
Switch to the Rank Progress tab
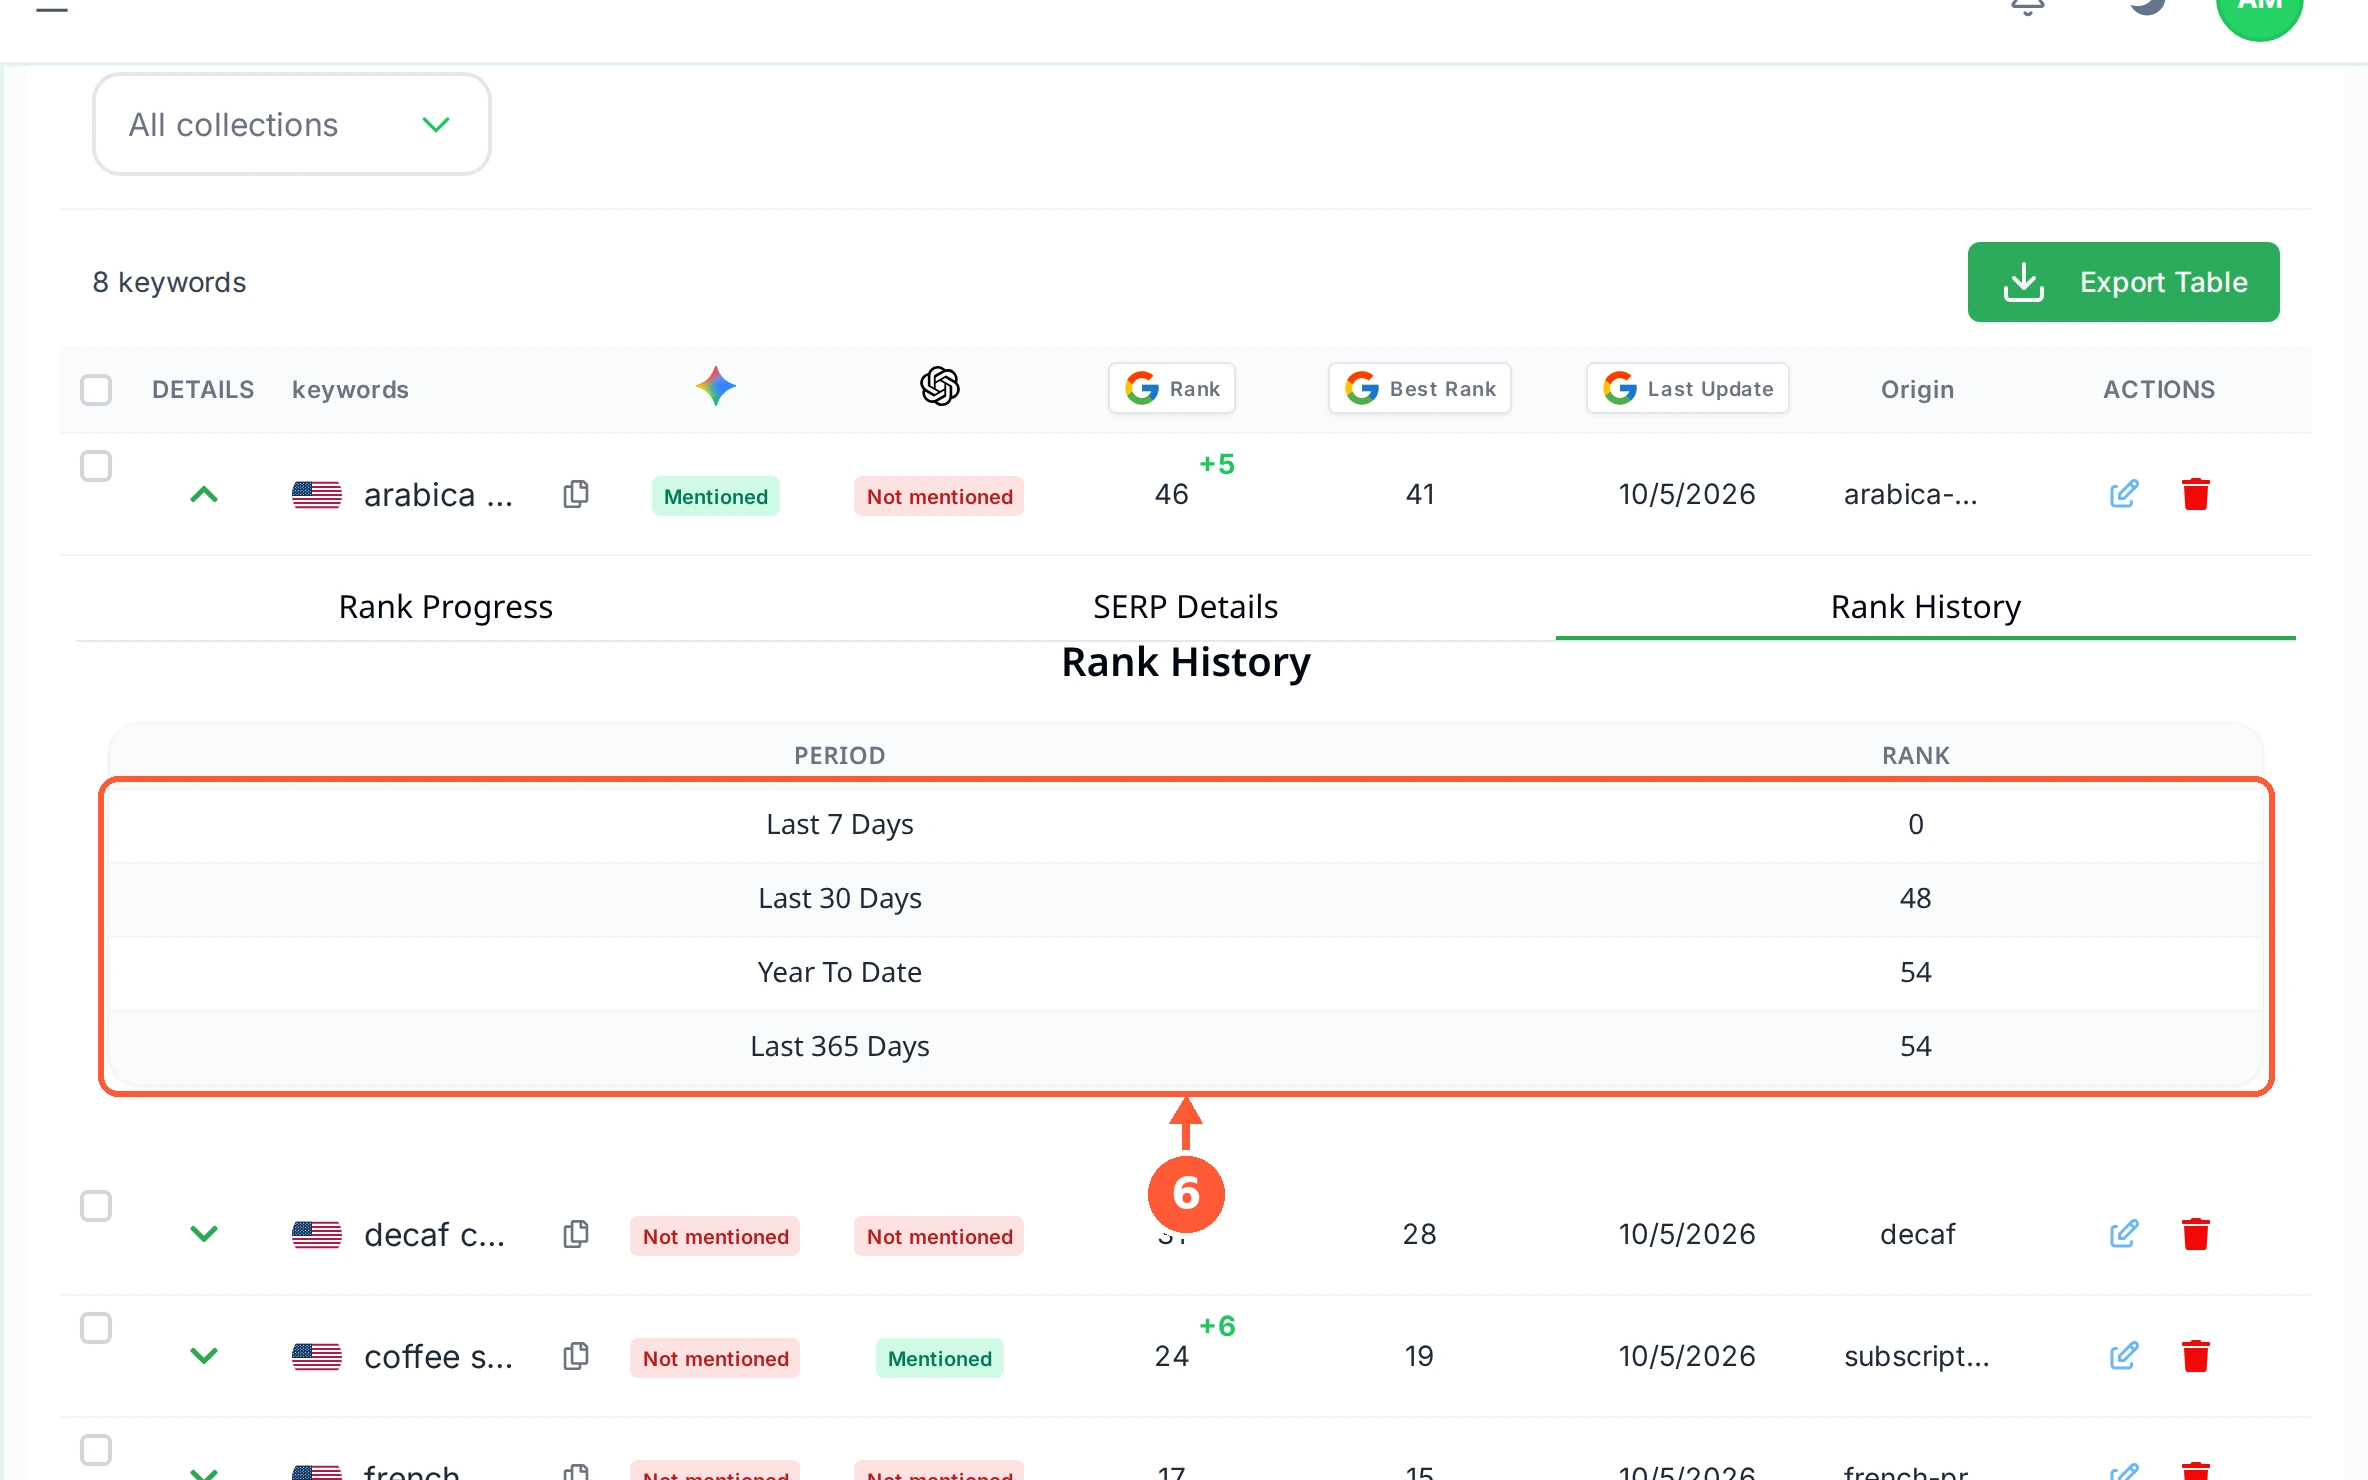click(x=446, y=607)
